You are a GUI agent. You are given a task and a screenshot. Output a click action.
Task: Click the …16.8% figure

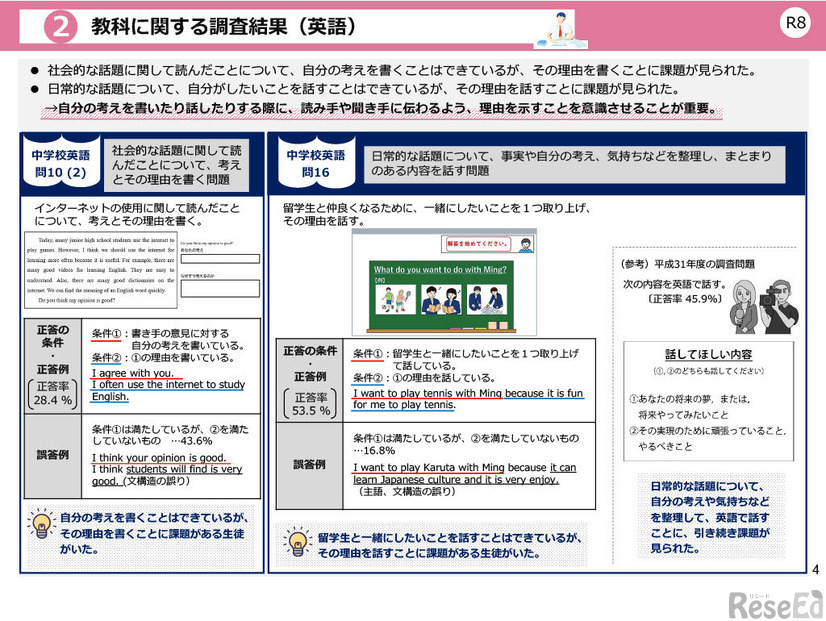[x=374, y=451]
